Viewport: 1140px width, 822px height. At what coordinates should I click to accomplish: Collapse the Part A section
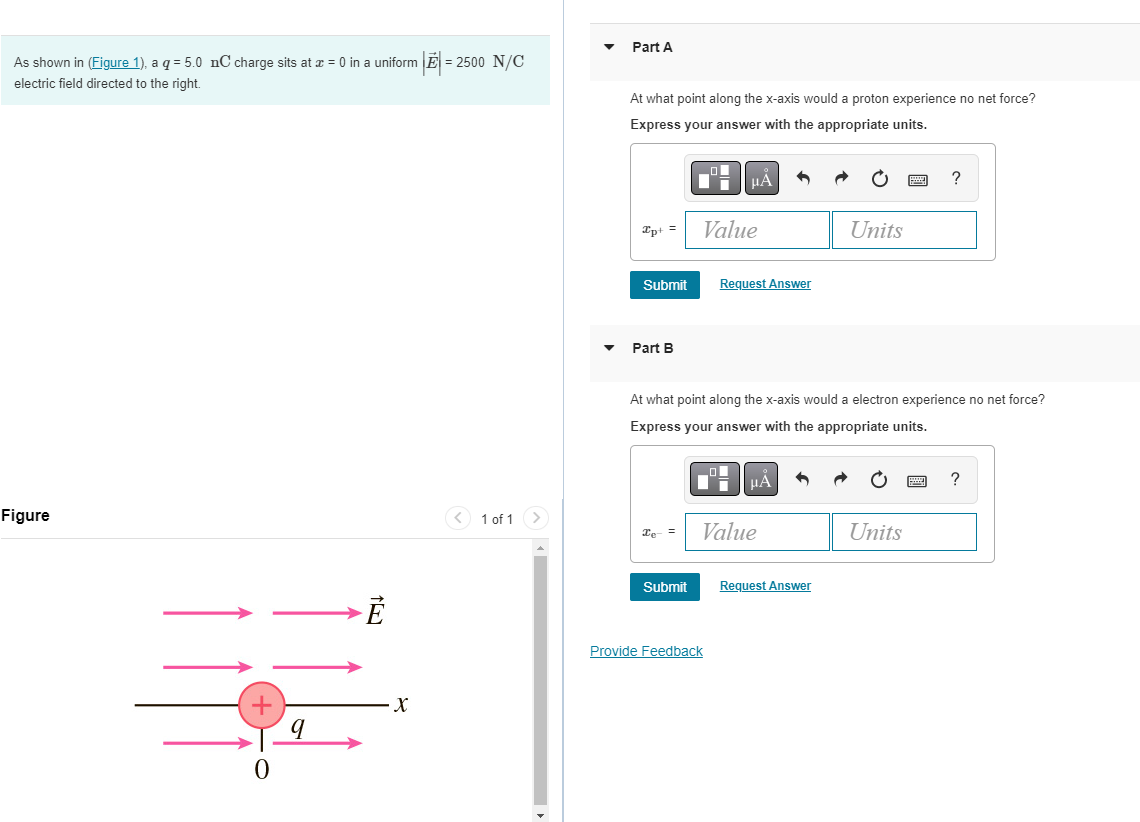609,47
